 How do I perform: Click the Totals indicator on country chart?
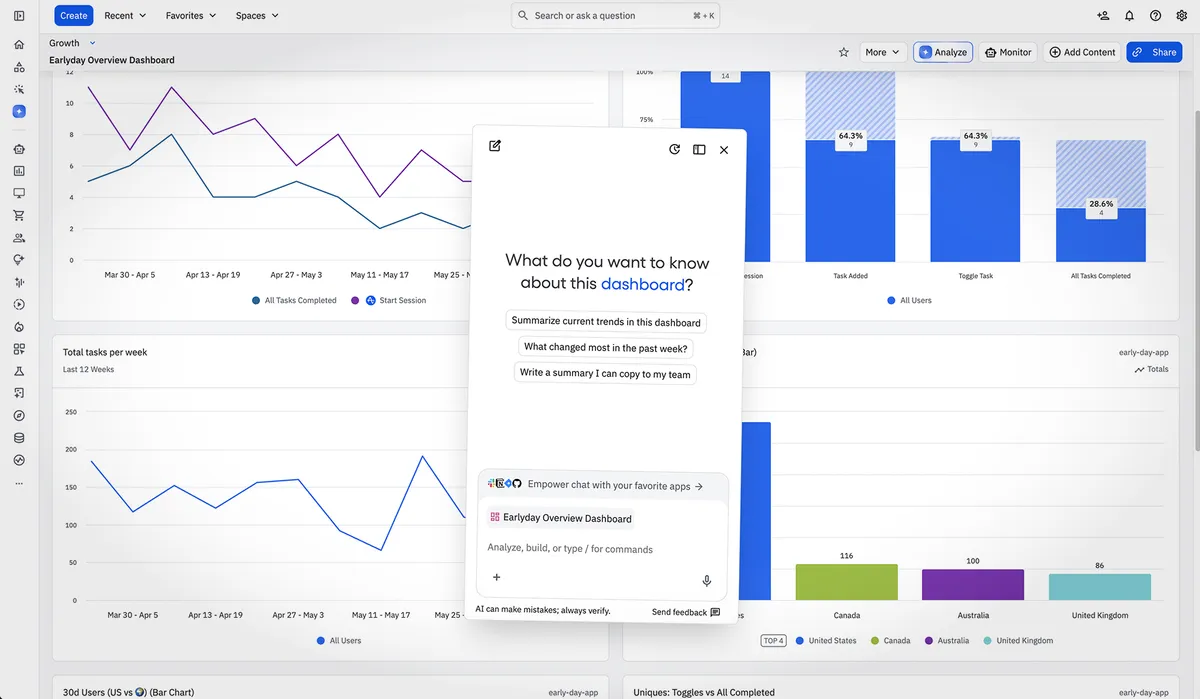tap(1151, 369)
